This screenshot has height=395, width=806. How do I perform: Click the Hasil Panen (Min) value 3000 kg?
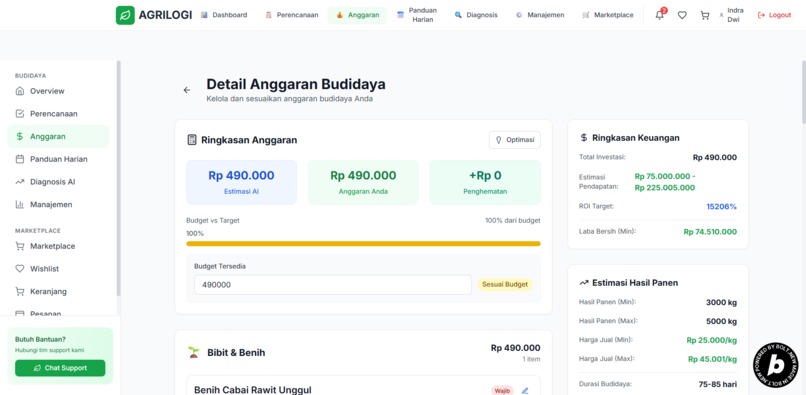click(x=721, y=302)
